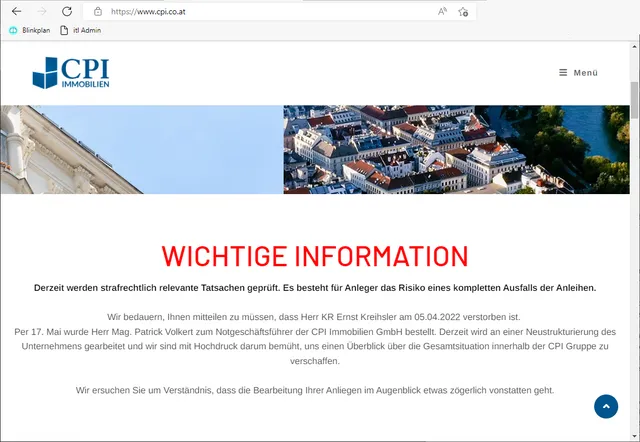This screenshot has height=442, width=640.
Task: Click the browser back arrow
Action: tap(17, 11)
